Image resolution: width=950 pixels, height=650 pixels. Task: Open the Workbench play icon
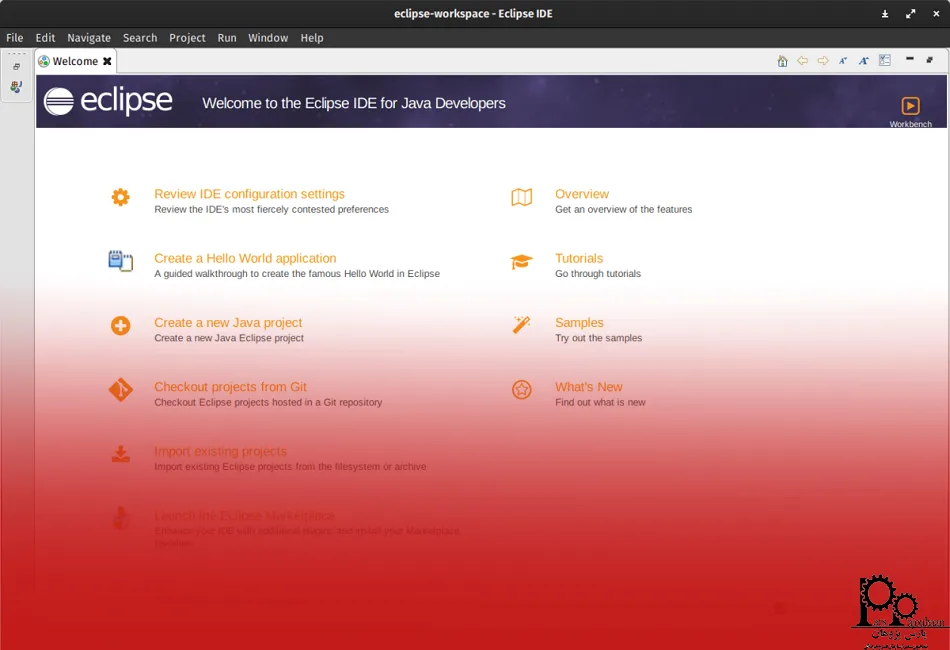click(910, 106)
